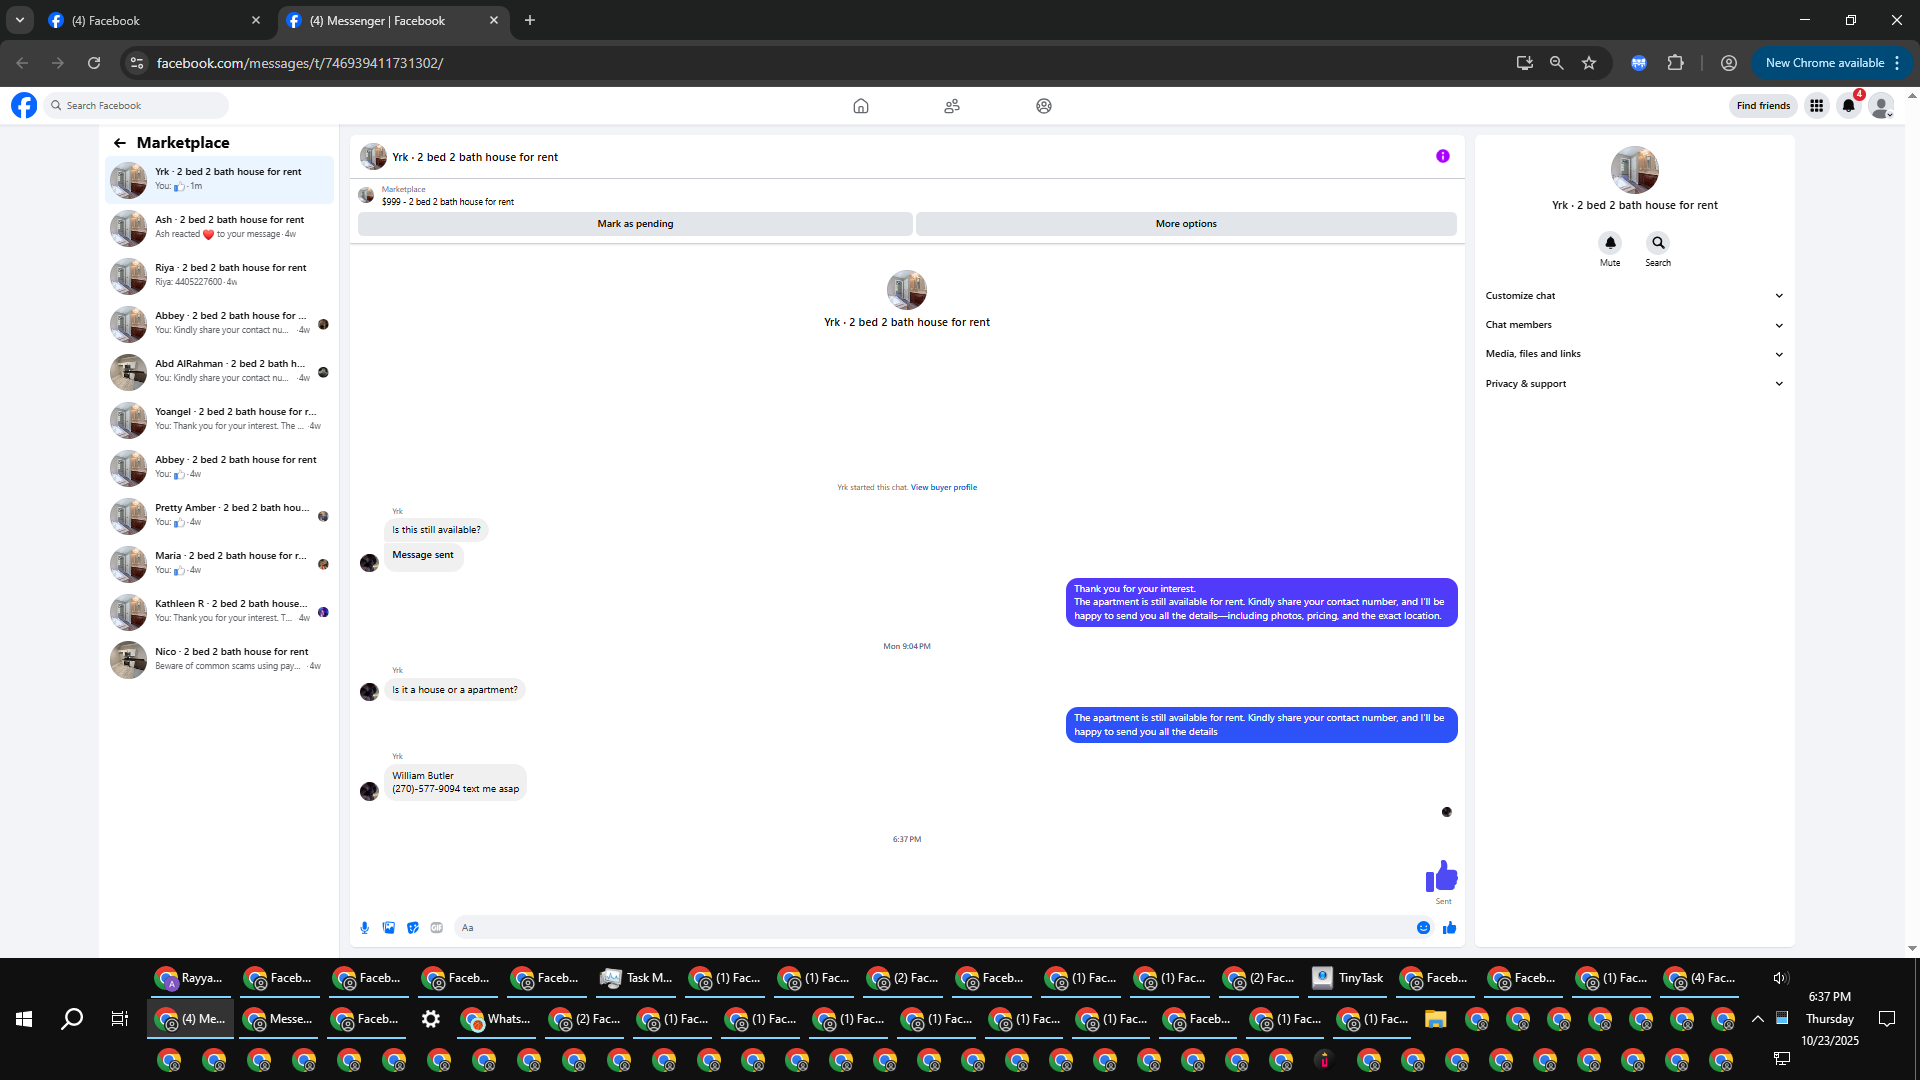Open the sticker picker icon

point(413,928)
